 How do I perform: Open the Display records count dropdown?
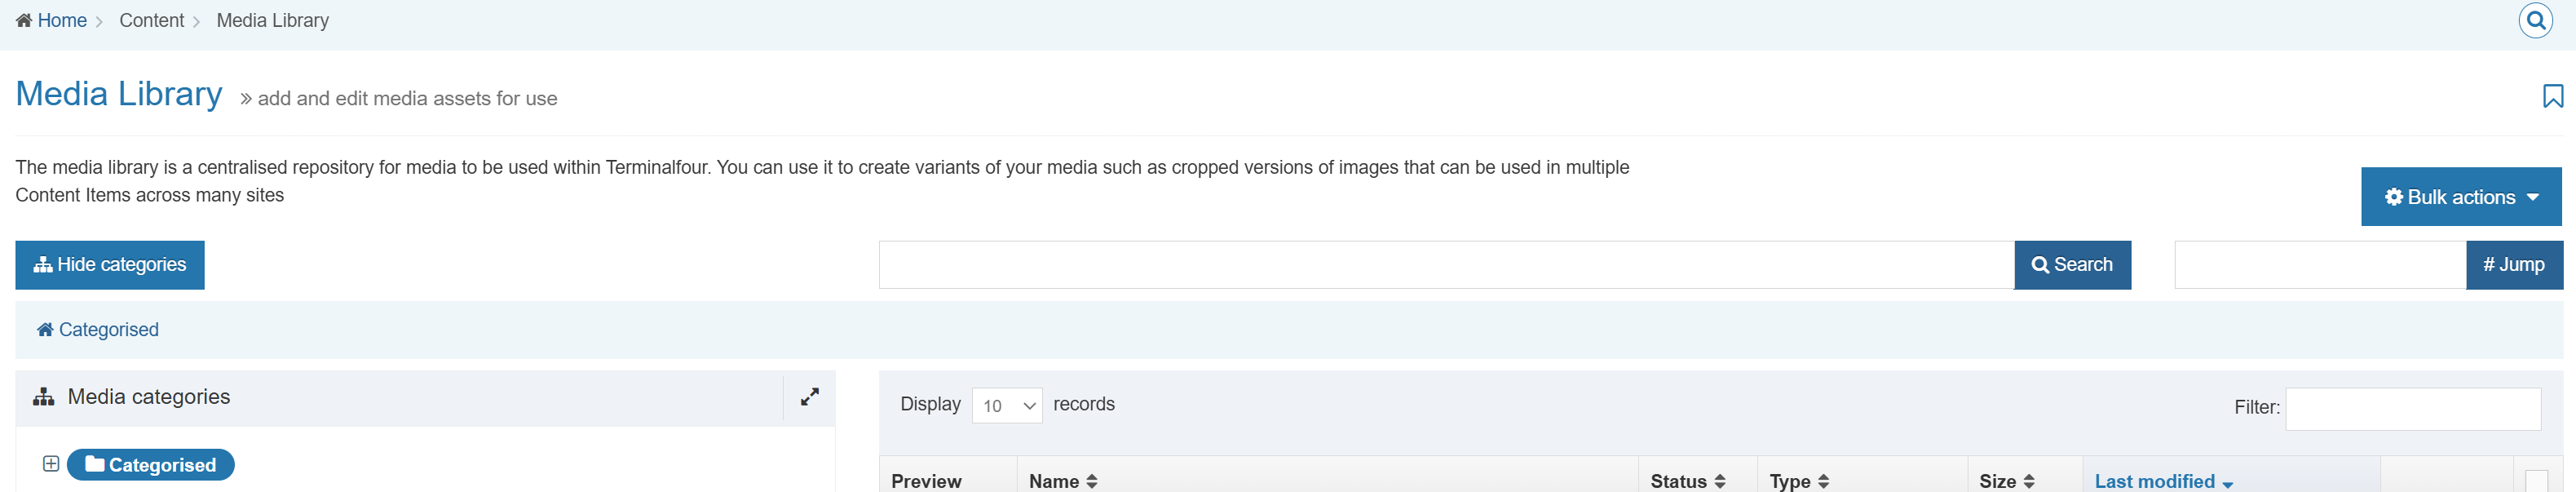(1006, 405)
